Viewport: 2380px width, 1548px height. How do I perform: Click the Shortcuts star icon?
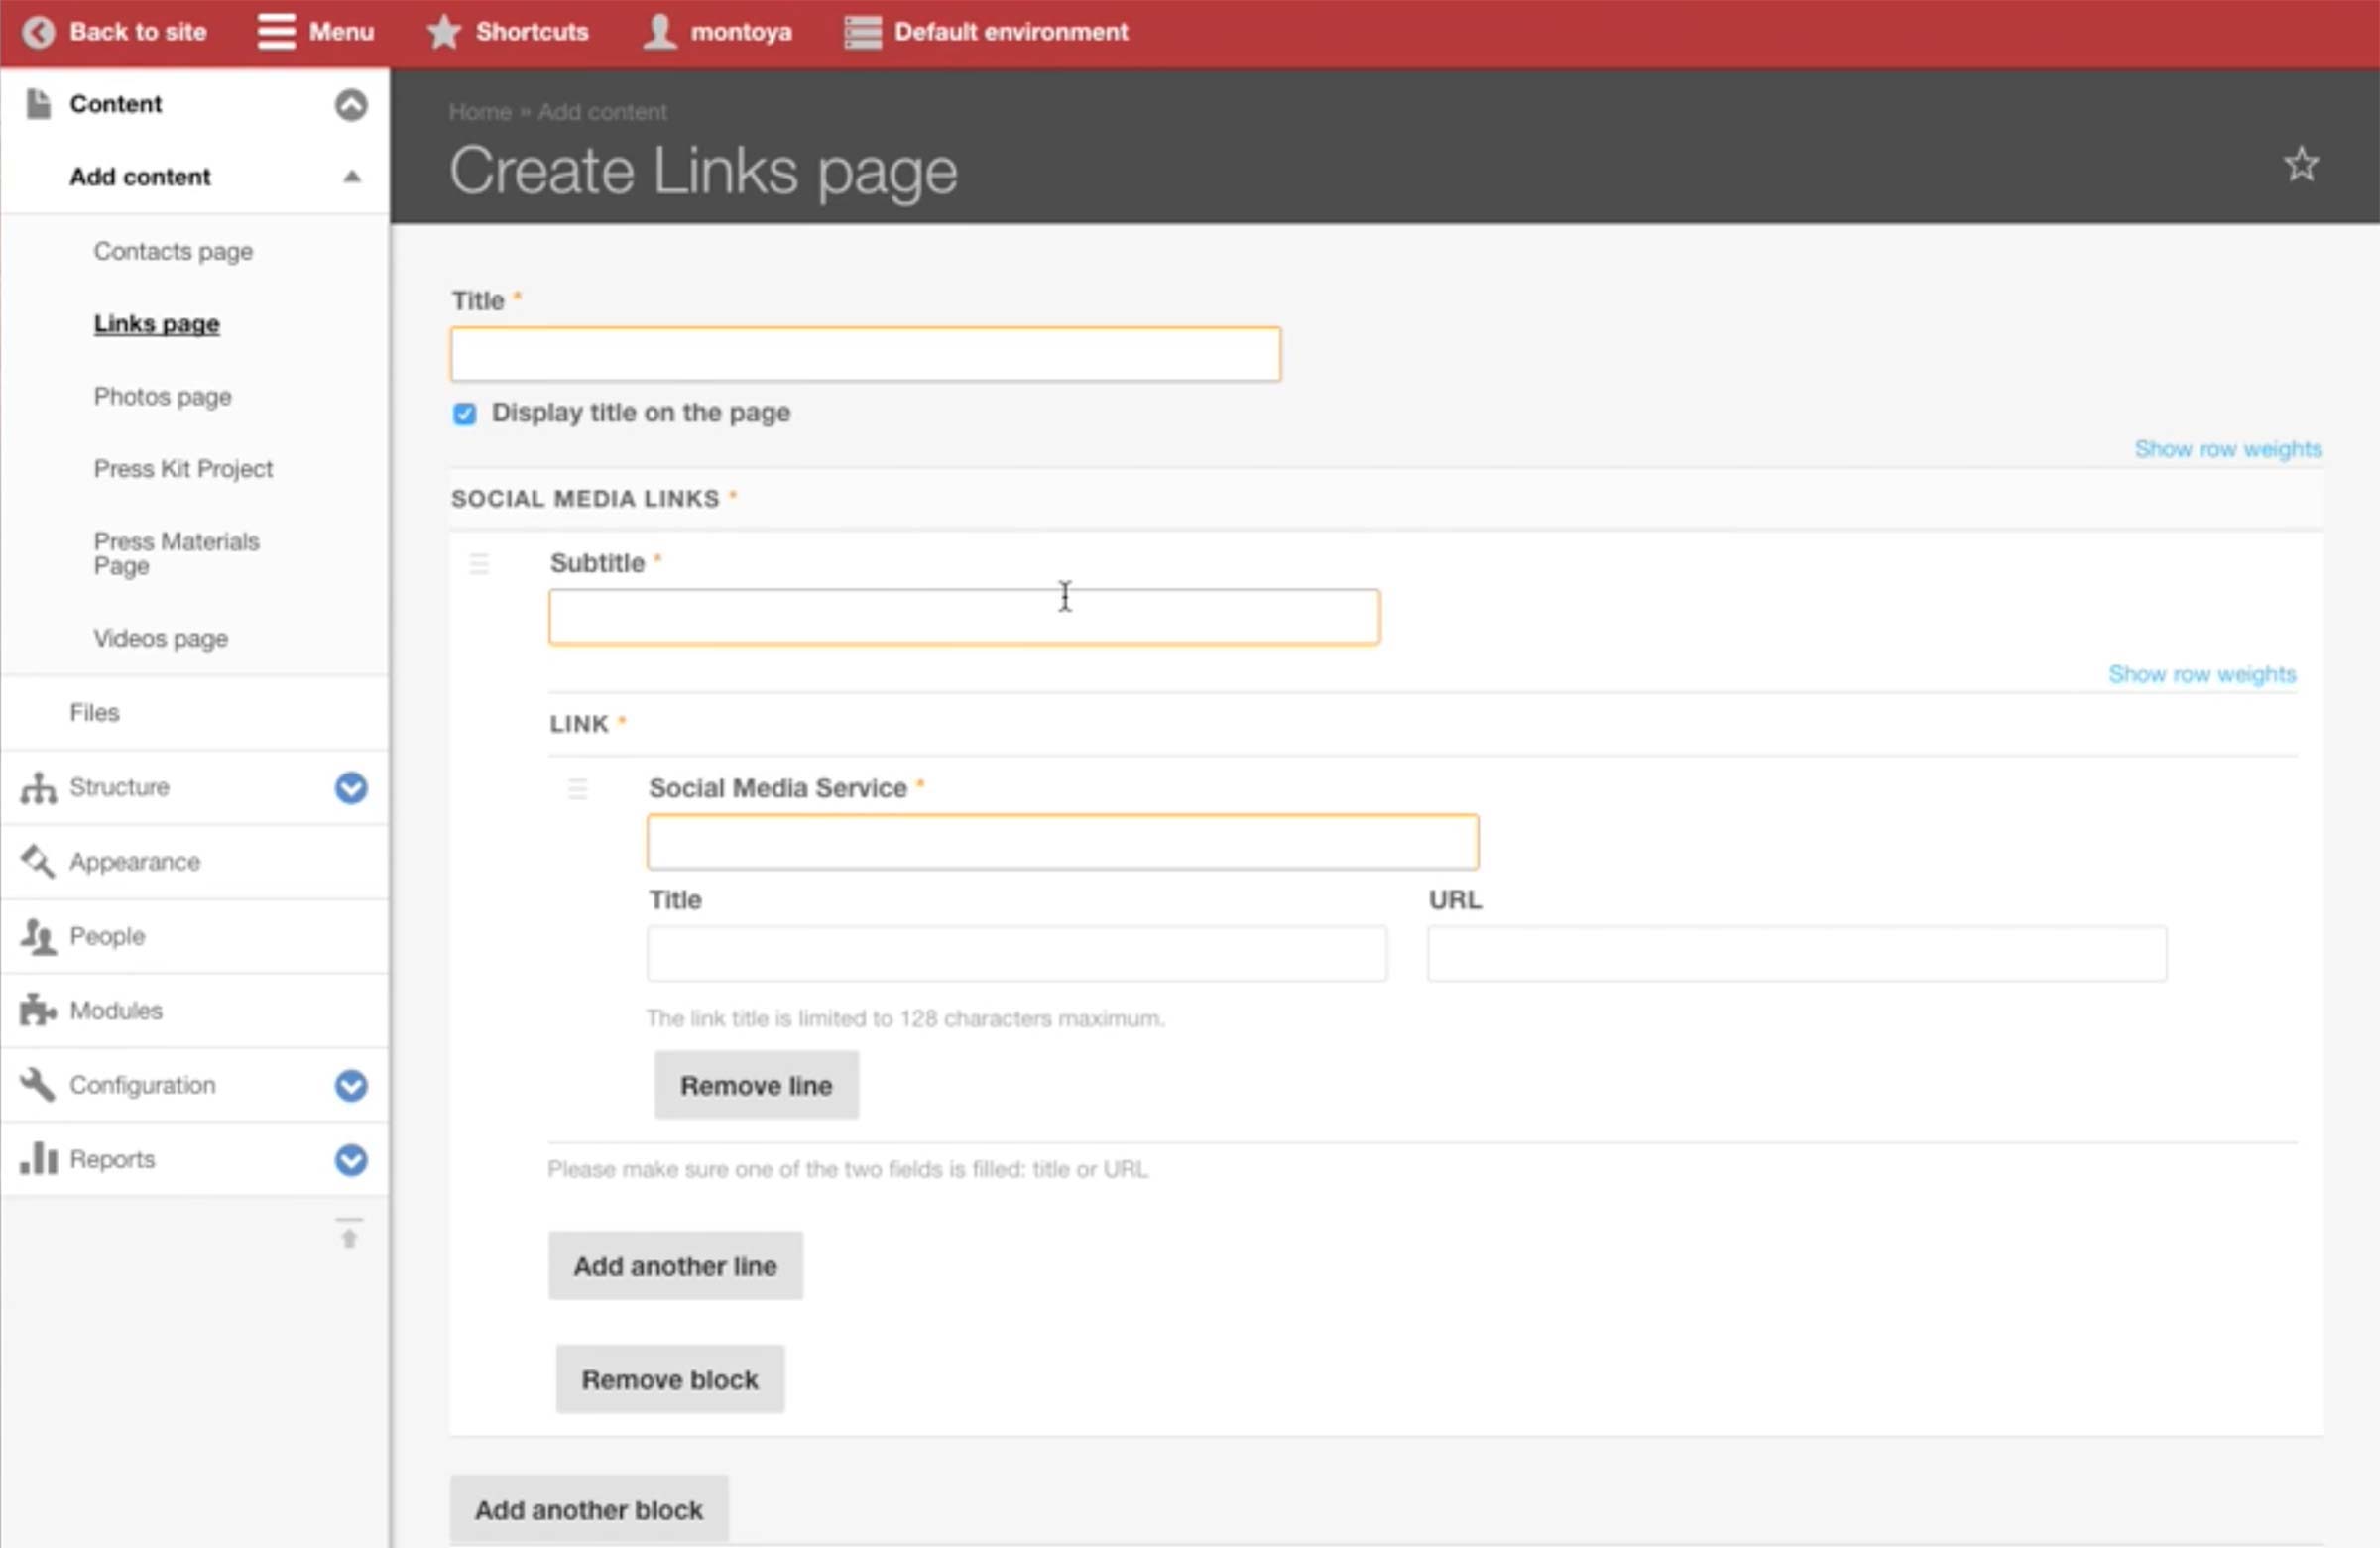click(x=443, y=32)
